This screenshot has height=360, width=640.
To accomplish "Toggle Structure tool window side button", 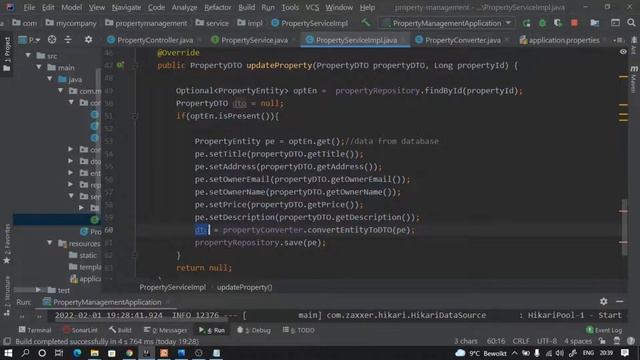I will [7, 295].
